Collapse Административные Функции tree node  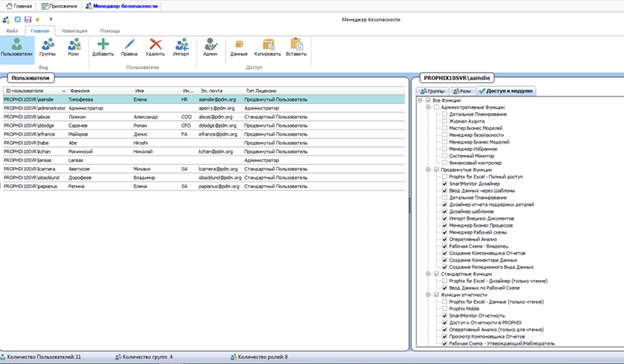pyautogui.click(x=428, y=107)
